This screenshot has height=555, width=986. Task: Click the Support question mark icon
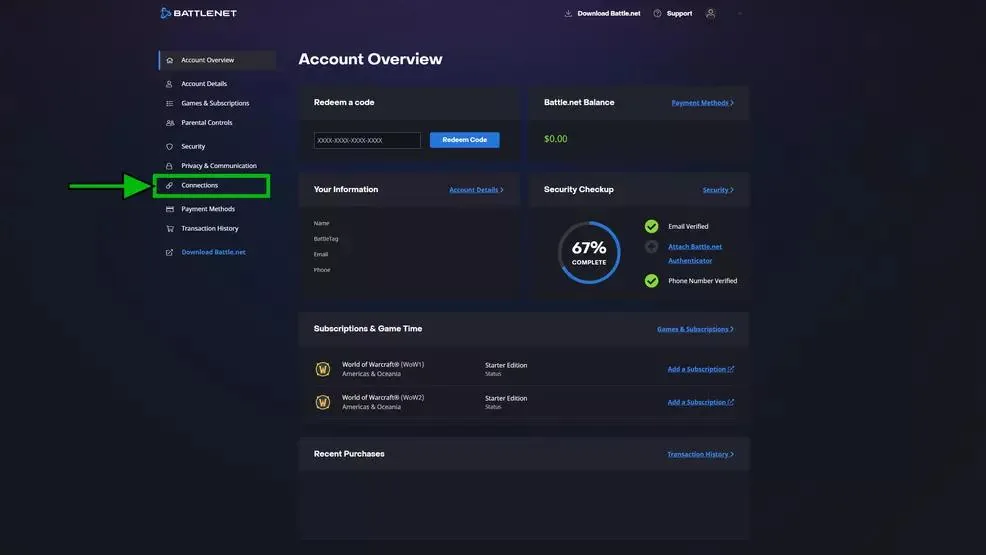pyautogui.click(x=657, y=13)
